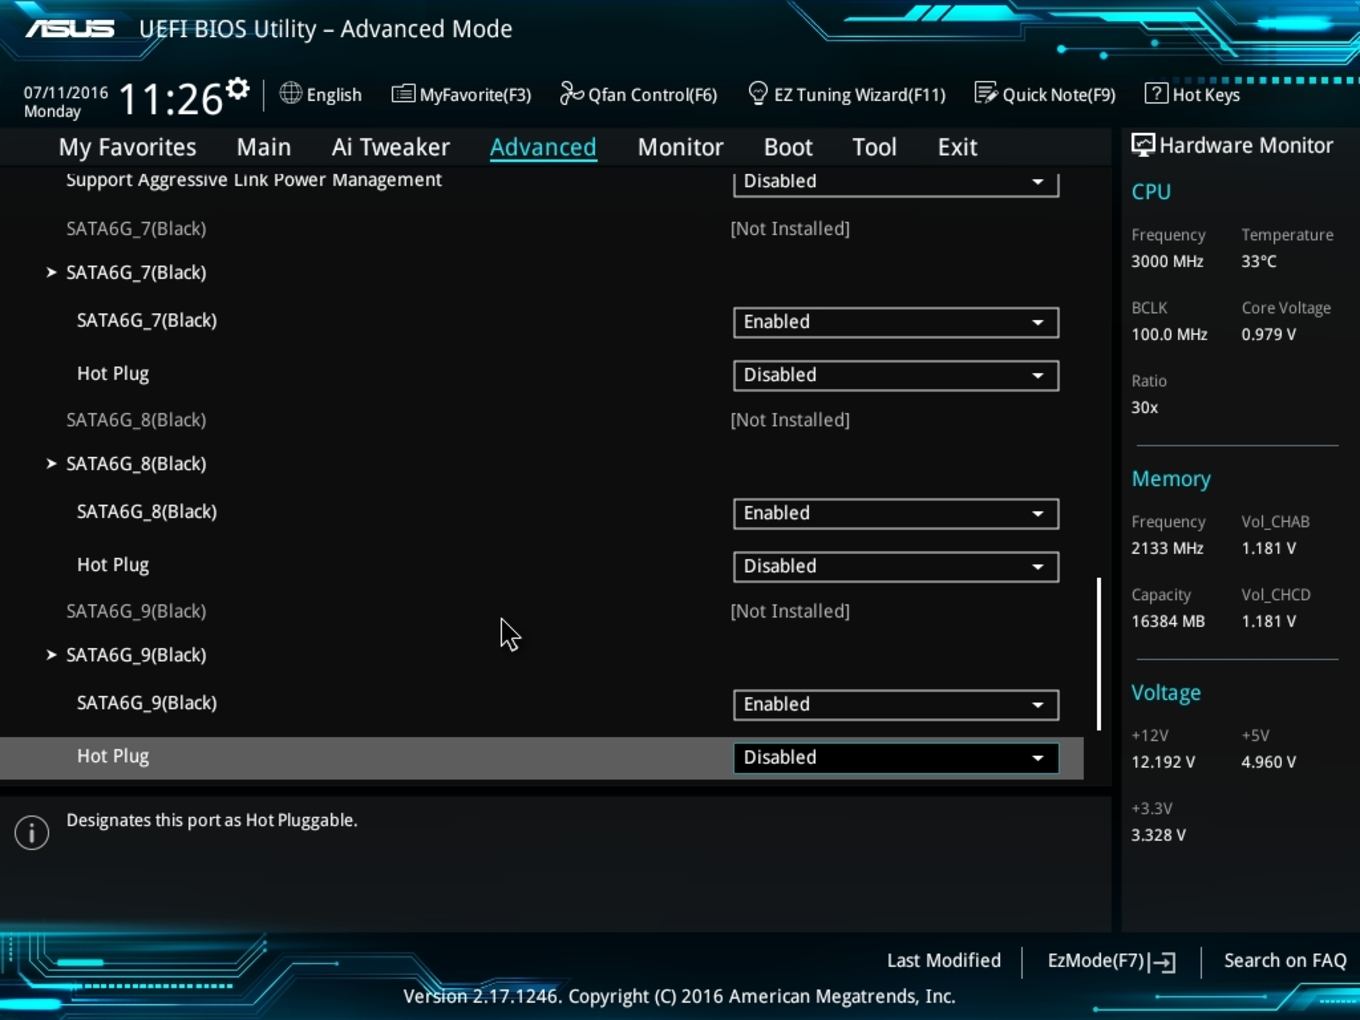Open the SATA6G_7(Black) Enabled dropdown
The image size is (1360, 1020).
[896, 322]
